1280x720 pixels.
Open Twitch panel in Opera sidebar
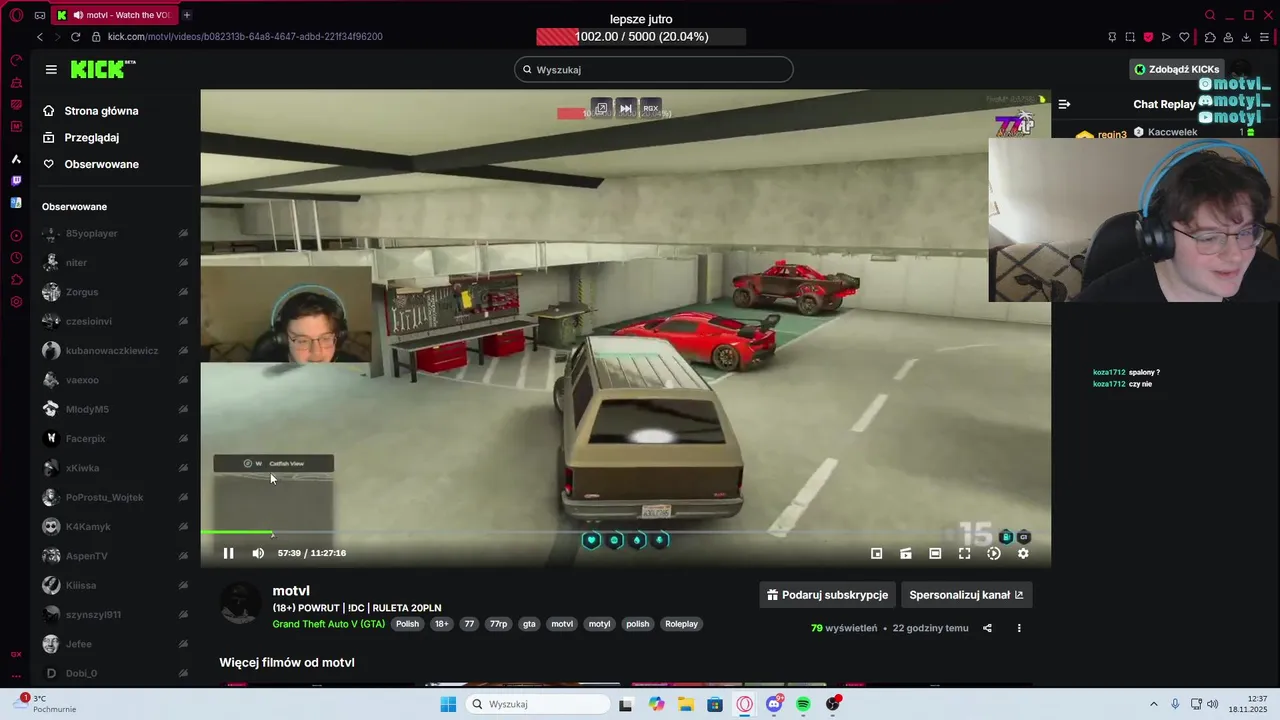coord(16,181)
